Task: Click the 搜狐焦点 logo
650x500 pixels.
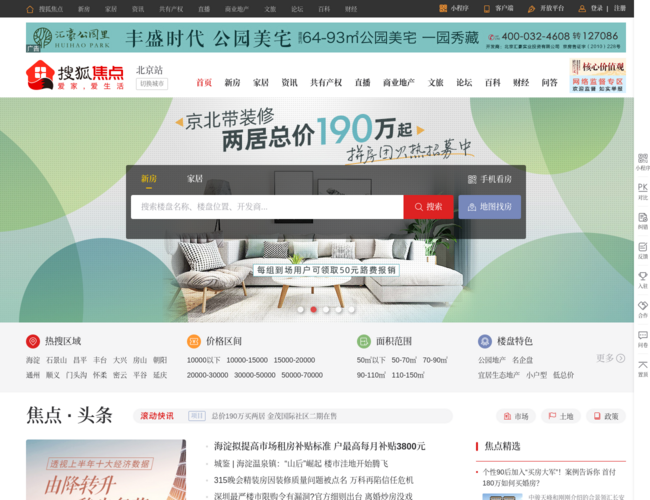Action: click(75, 75)
